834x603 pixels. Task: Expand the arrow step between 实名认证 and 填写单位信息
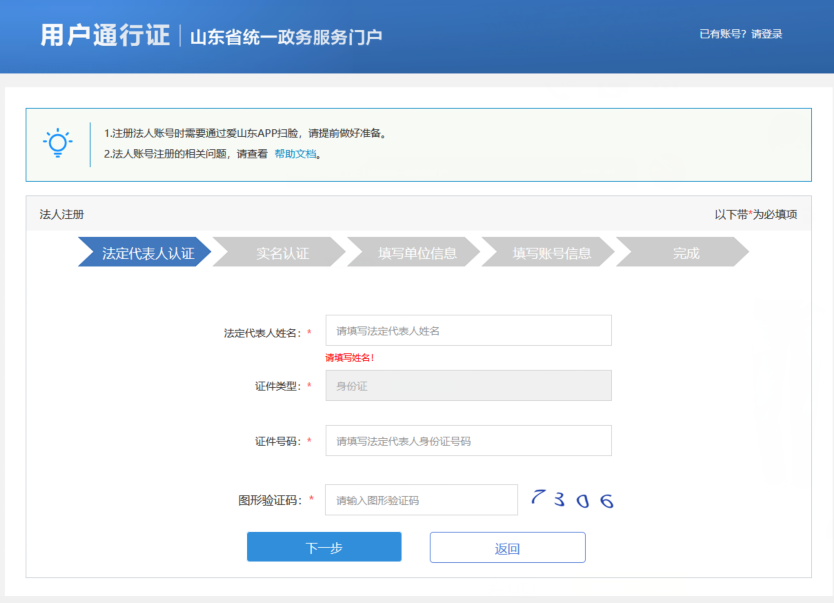tap(350, 252)
